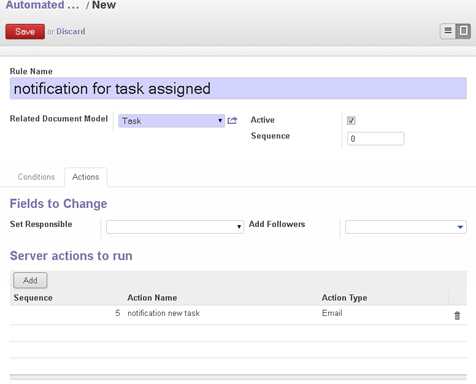This screenshot has height=384, width=476.
Task: Toggle the Active checkbox
Action: 351,120
